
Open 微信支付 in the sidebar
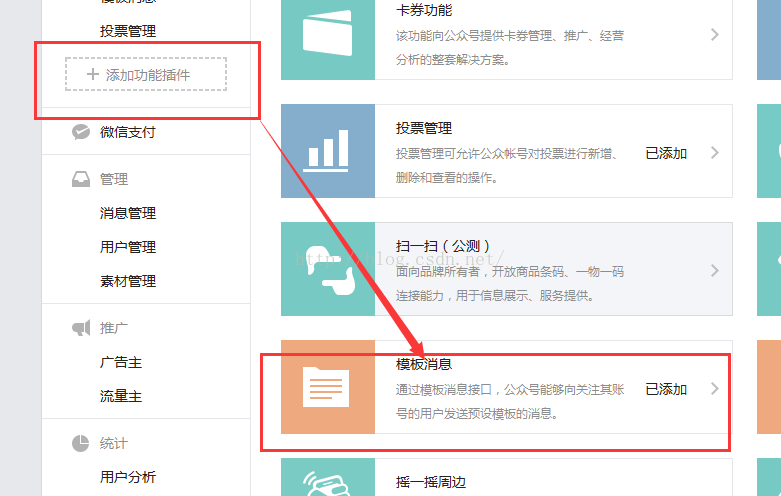(x=128, y=132)
